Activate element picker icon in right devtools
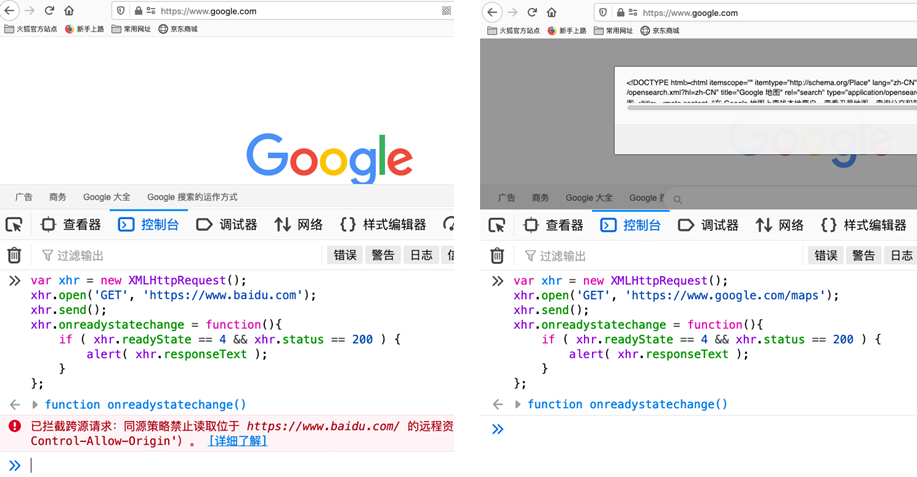The width and height of the screenshot is (917, 477). point(497,225)
